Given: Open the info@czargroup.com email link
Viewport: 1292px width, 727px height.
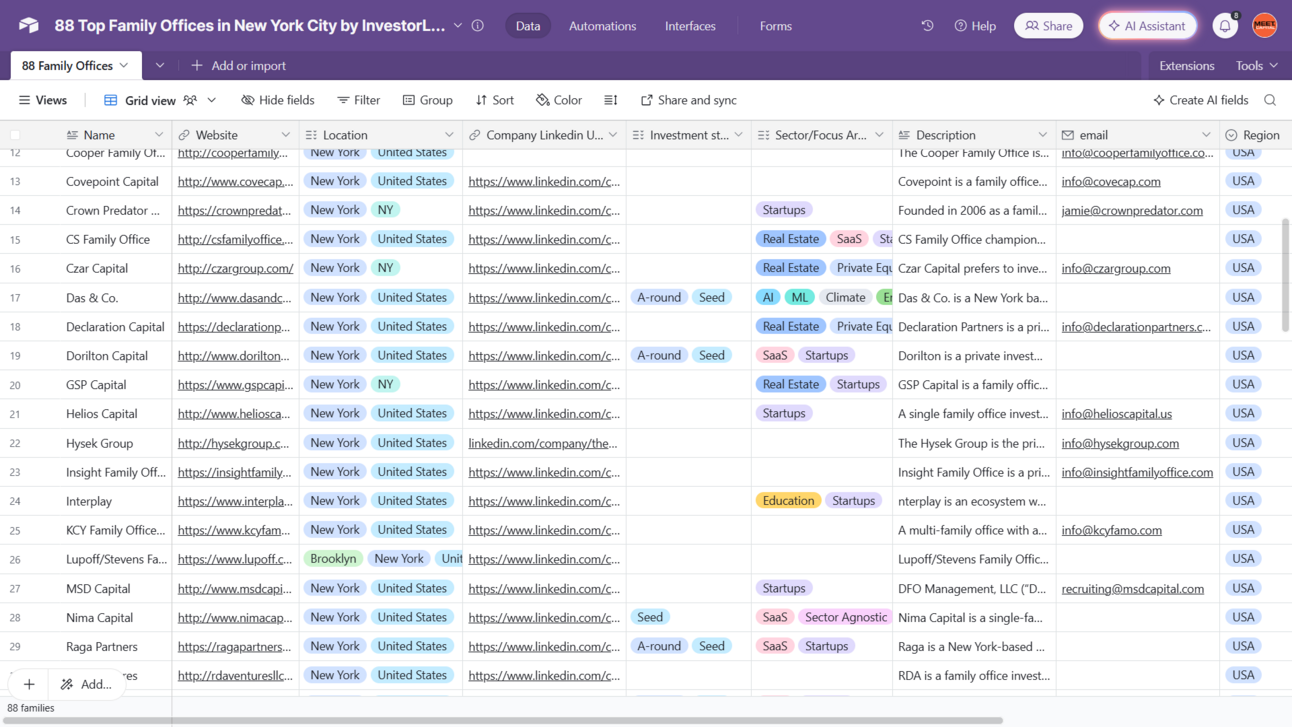Looking at the screenshot, I should click(x=1115, y=268).
